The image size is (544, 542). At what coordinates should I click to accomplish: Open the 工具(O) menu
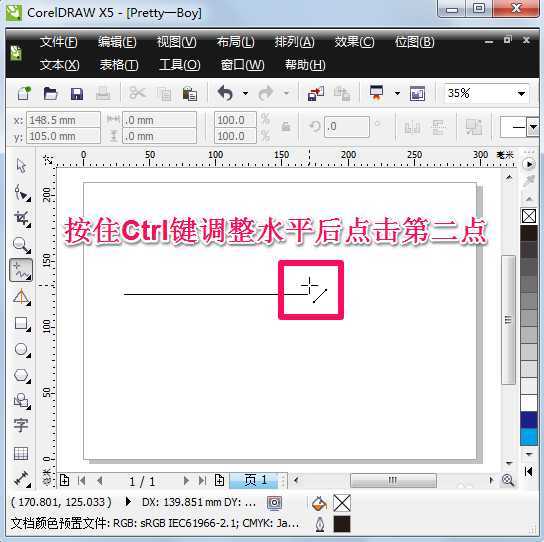click(179, 65)
